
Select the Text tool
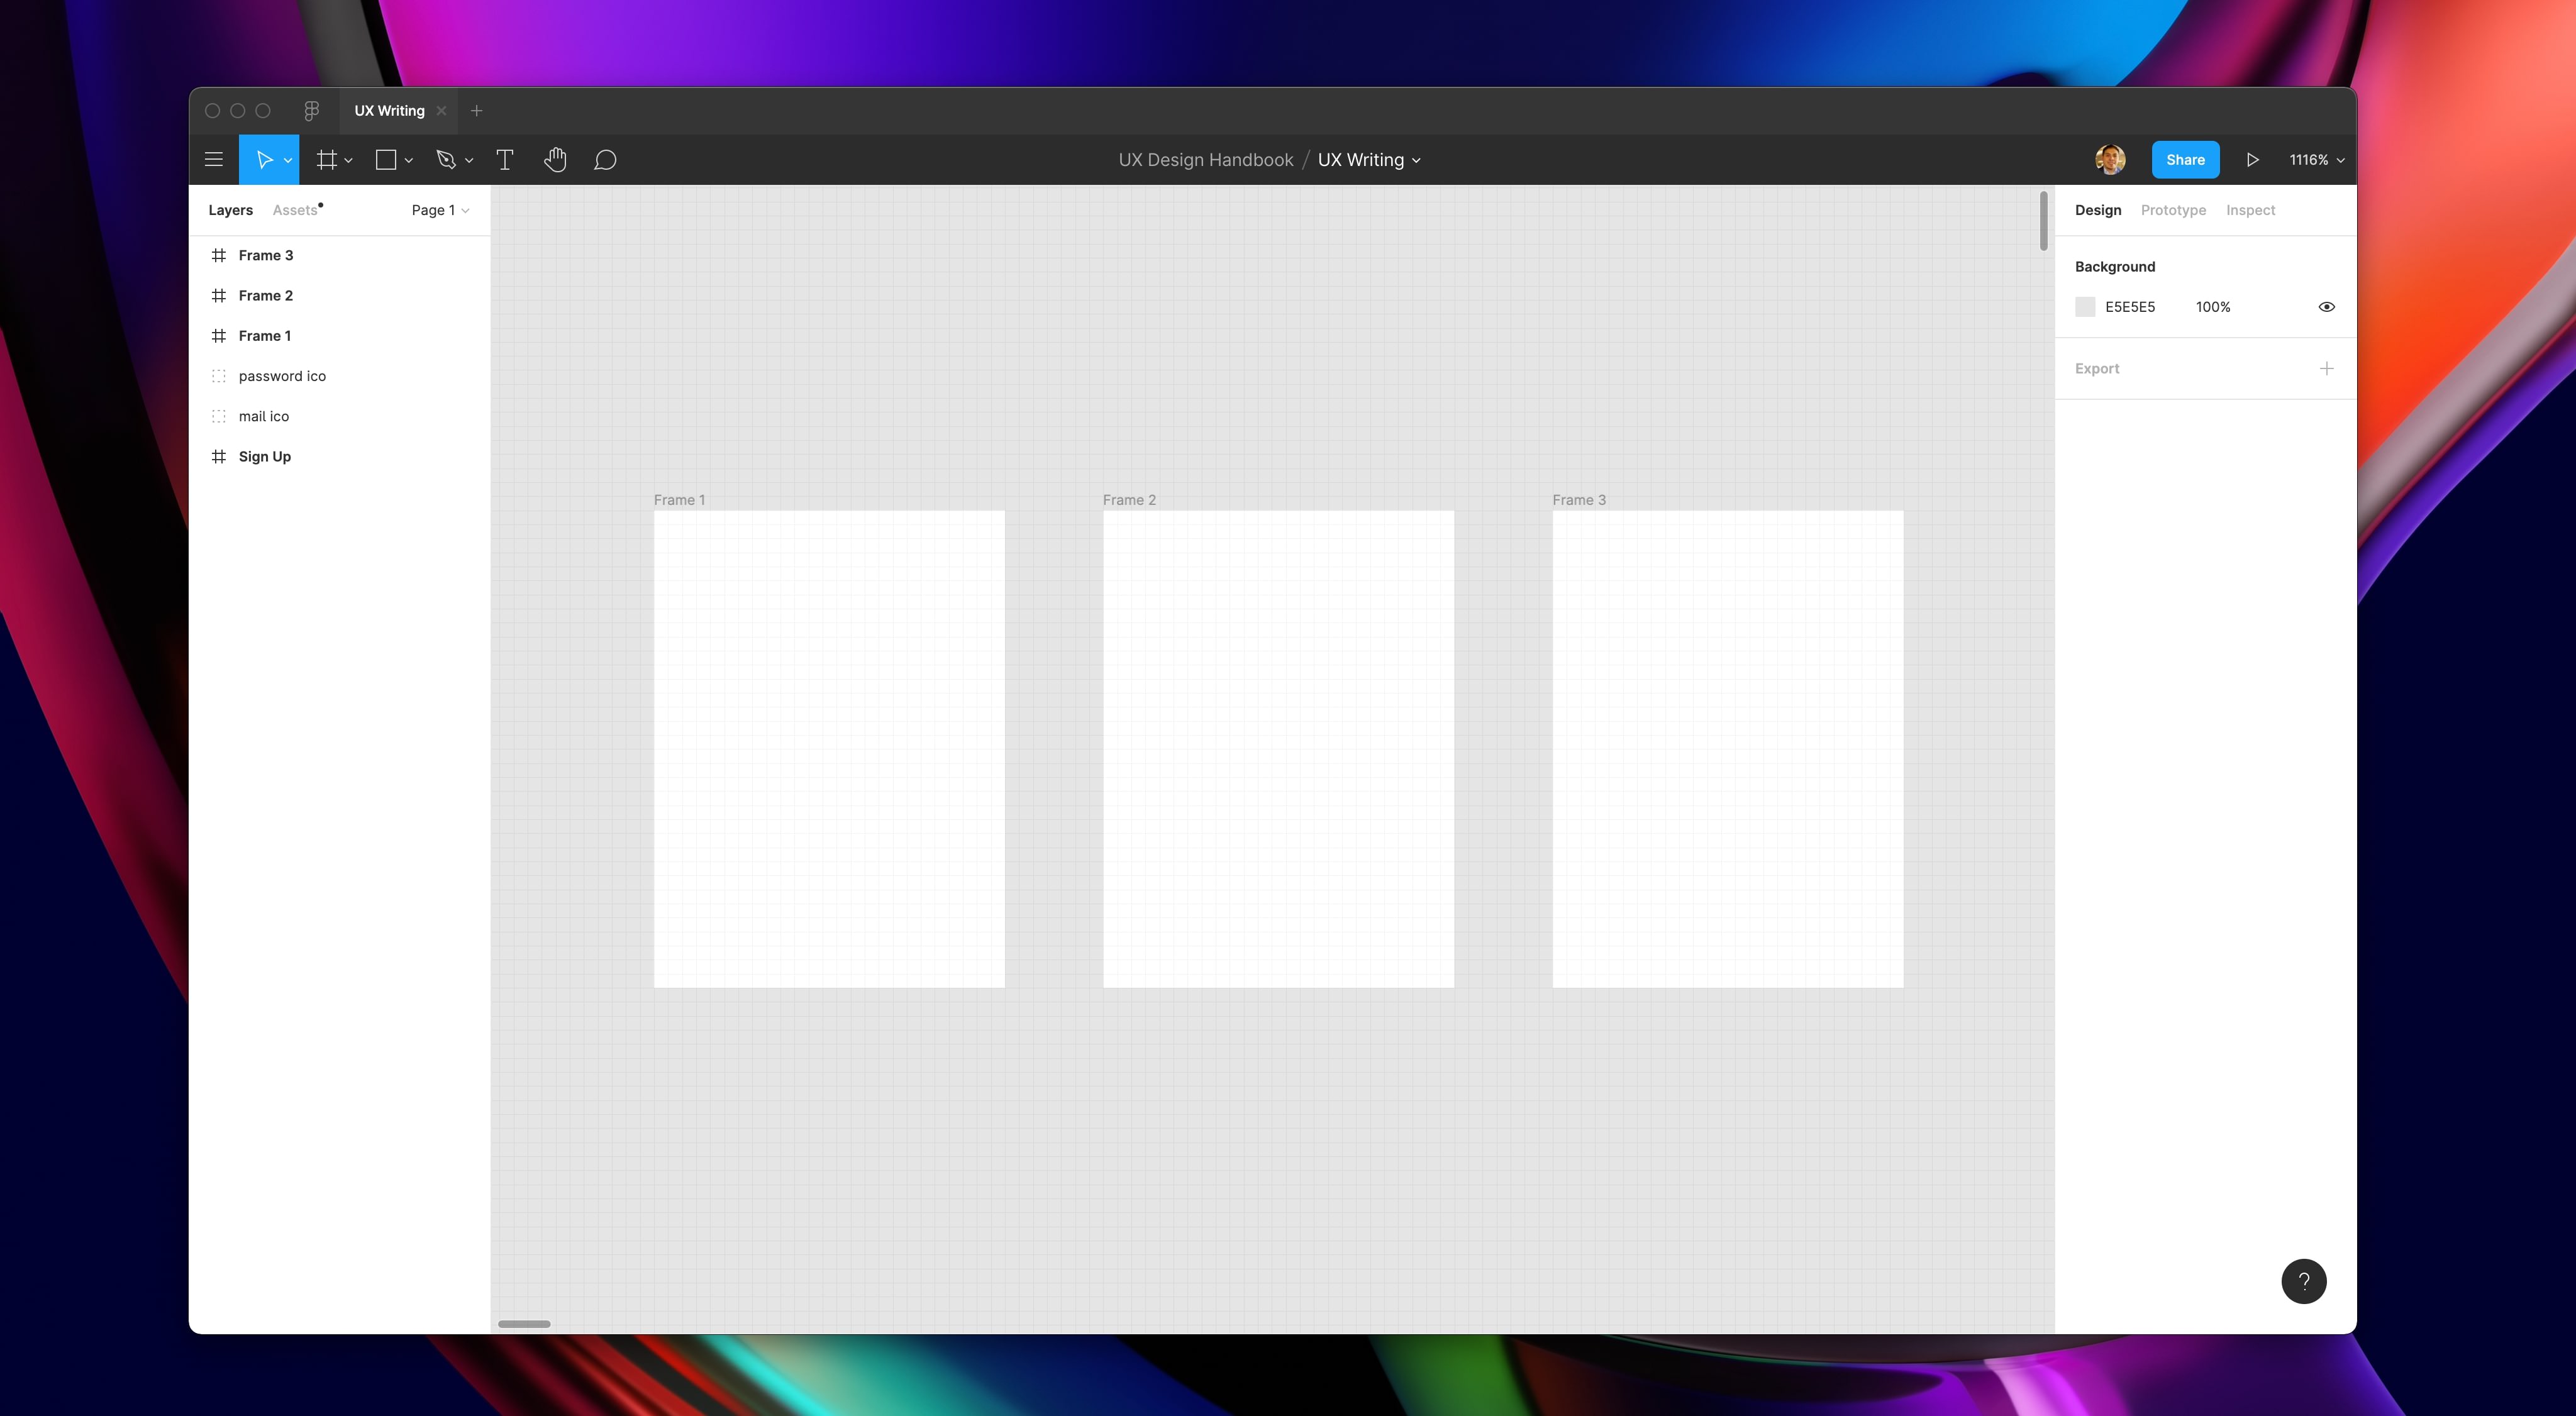click(505, 160)
